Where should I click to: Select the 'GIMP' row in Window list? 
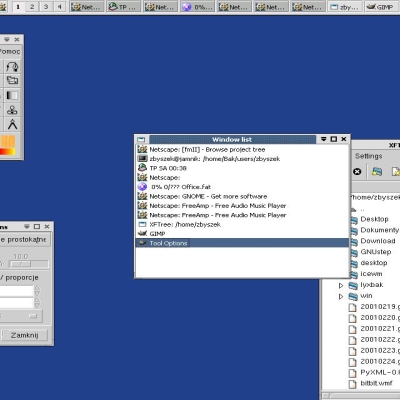pos(242,234)
